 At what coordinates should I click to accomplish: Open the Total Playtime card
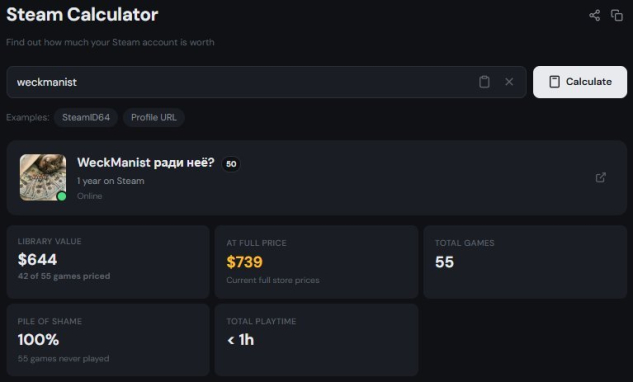click(x=316, y=340)
